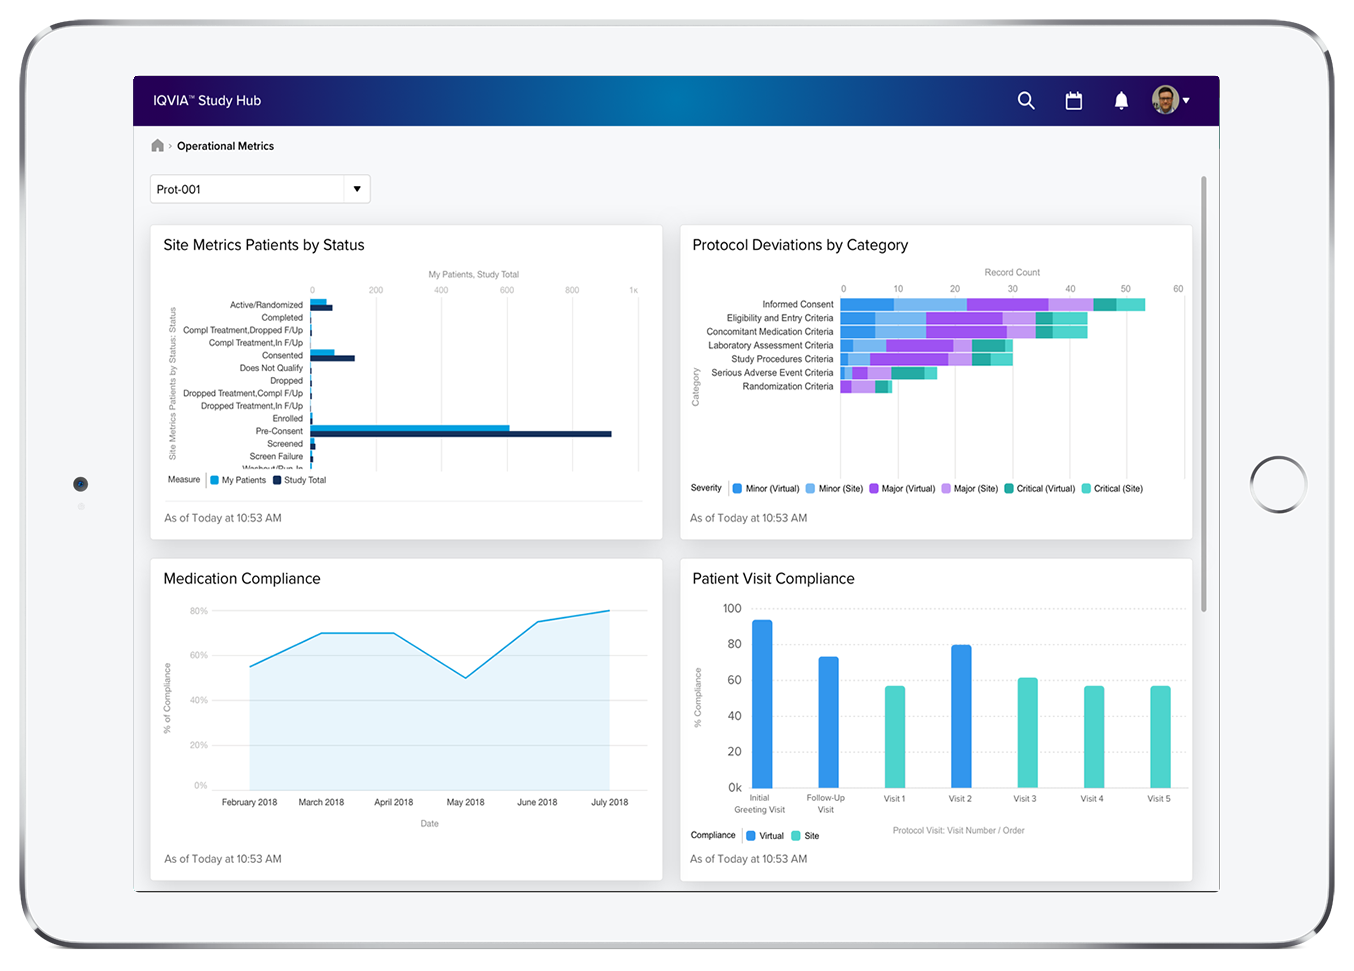Toggle My Patients legend series
Screen dimensions: 1354x971
(x=238, y=480)
